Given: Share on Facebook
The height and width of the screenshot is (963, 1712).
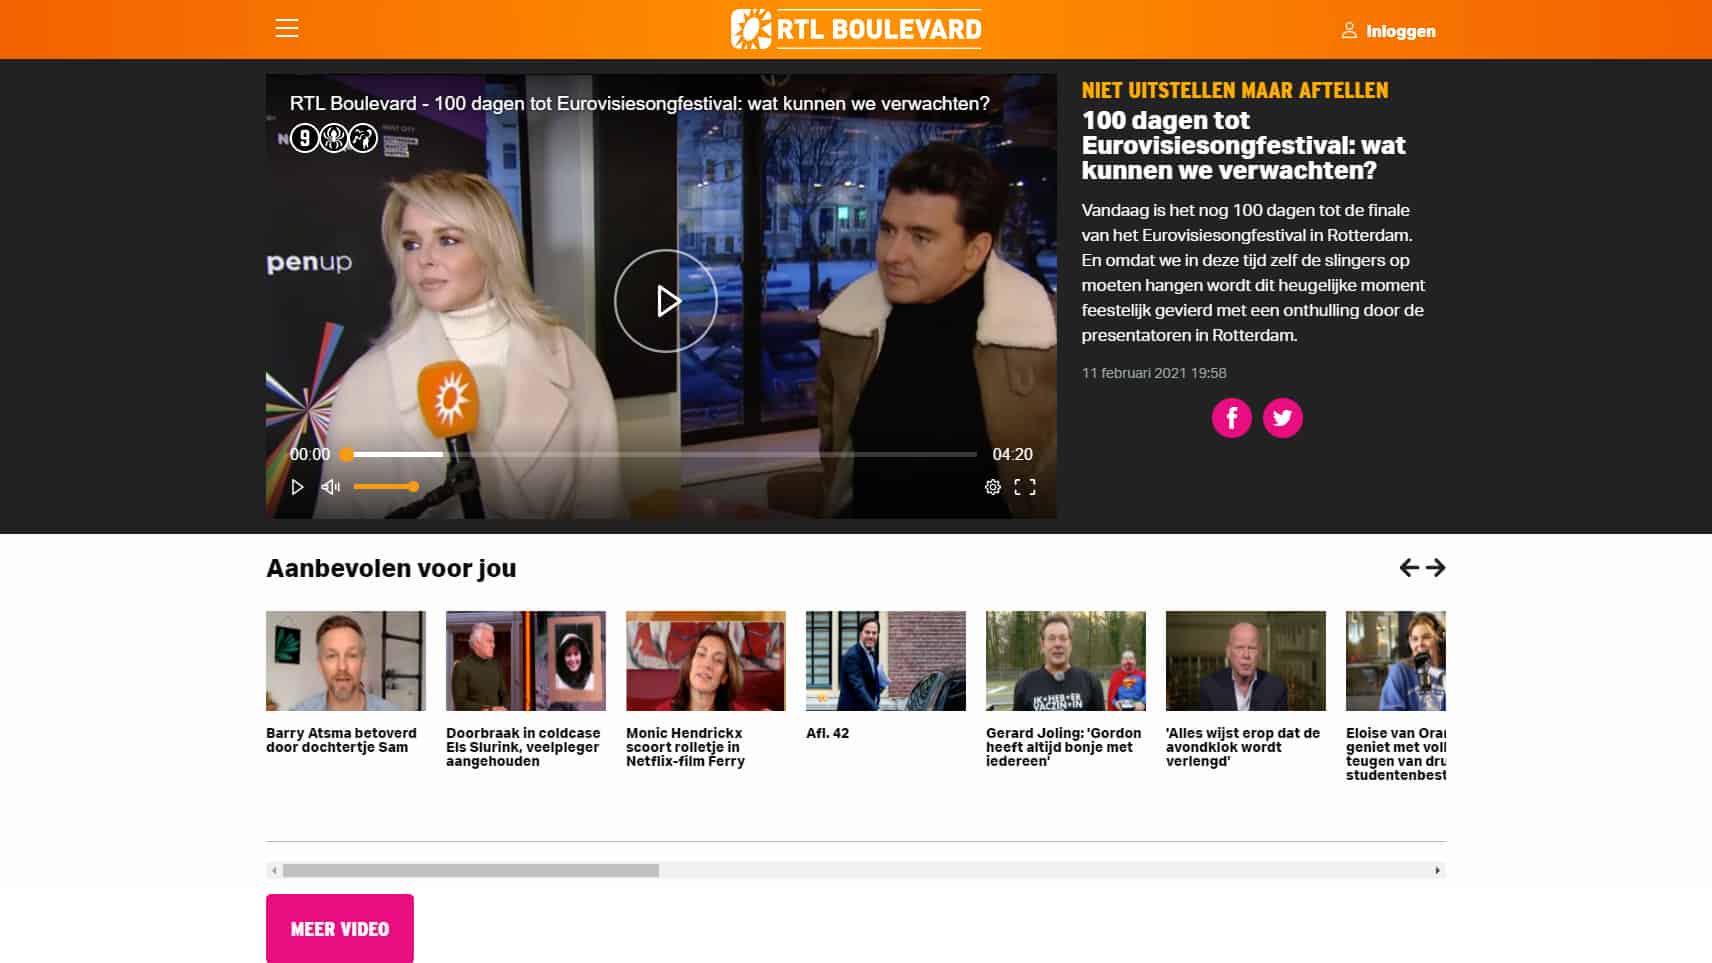Looking at the screenshot, I should (x=1232, y=418).
